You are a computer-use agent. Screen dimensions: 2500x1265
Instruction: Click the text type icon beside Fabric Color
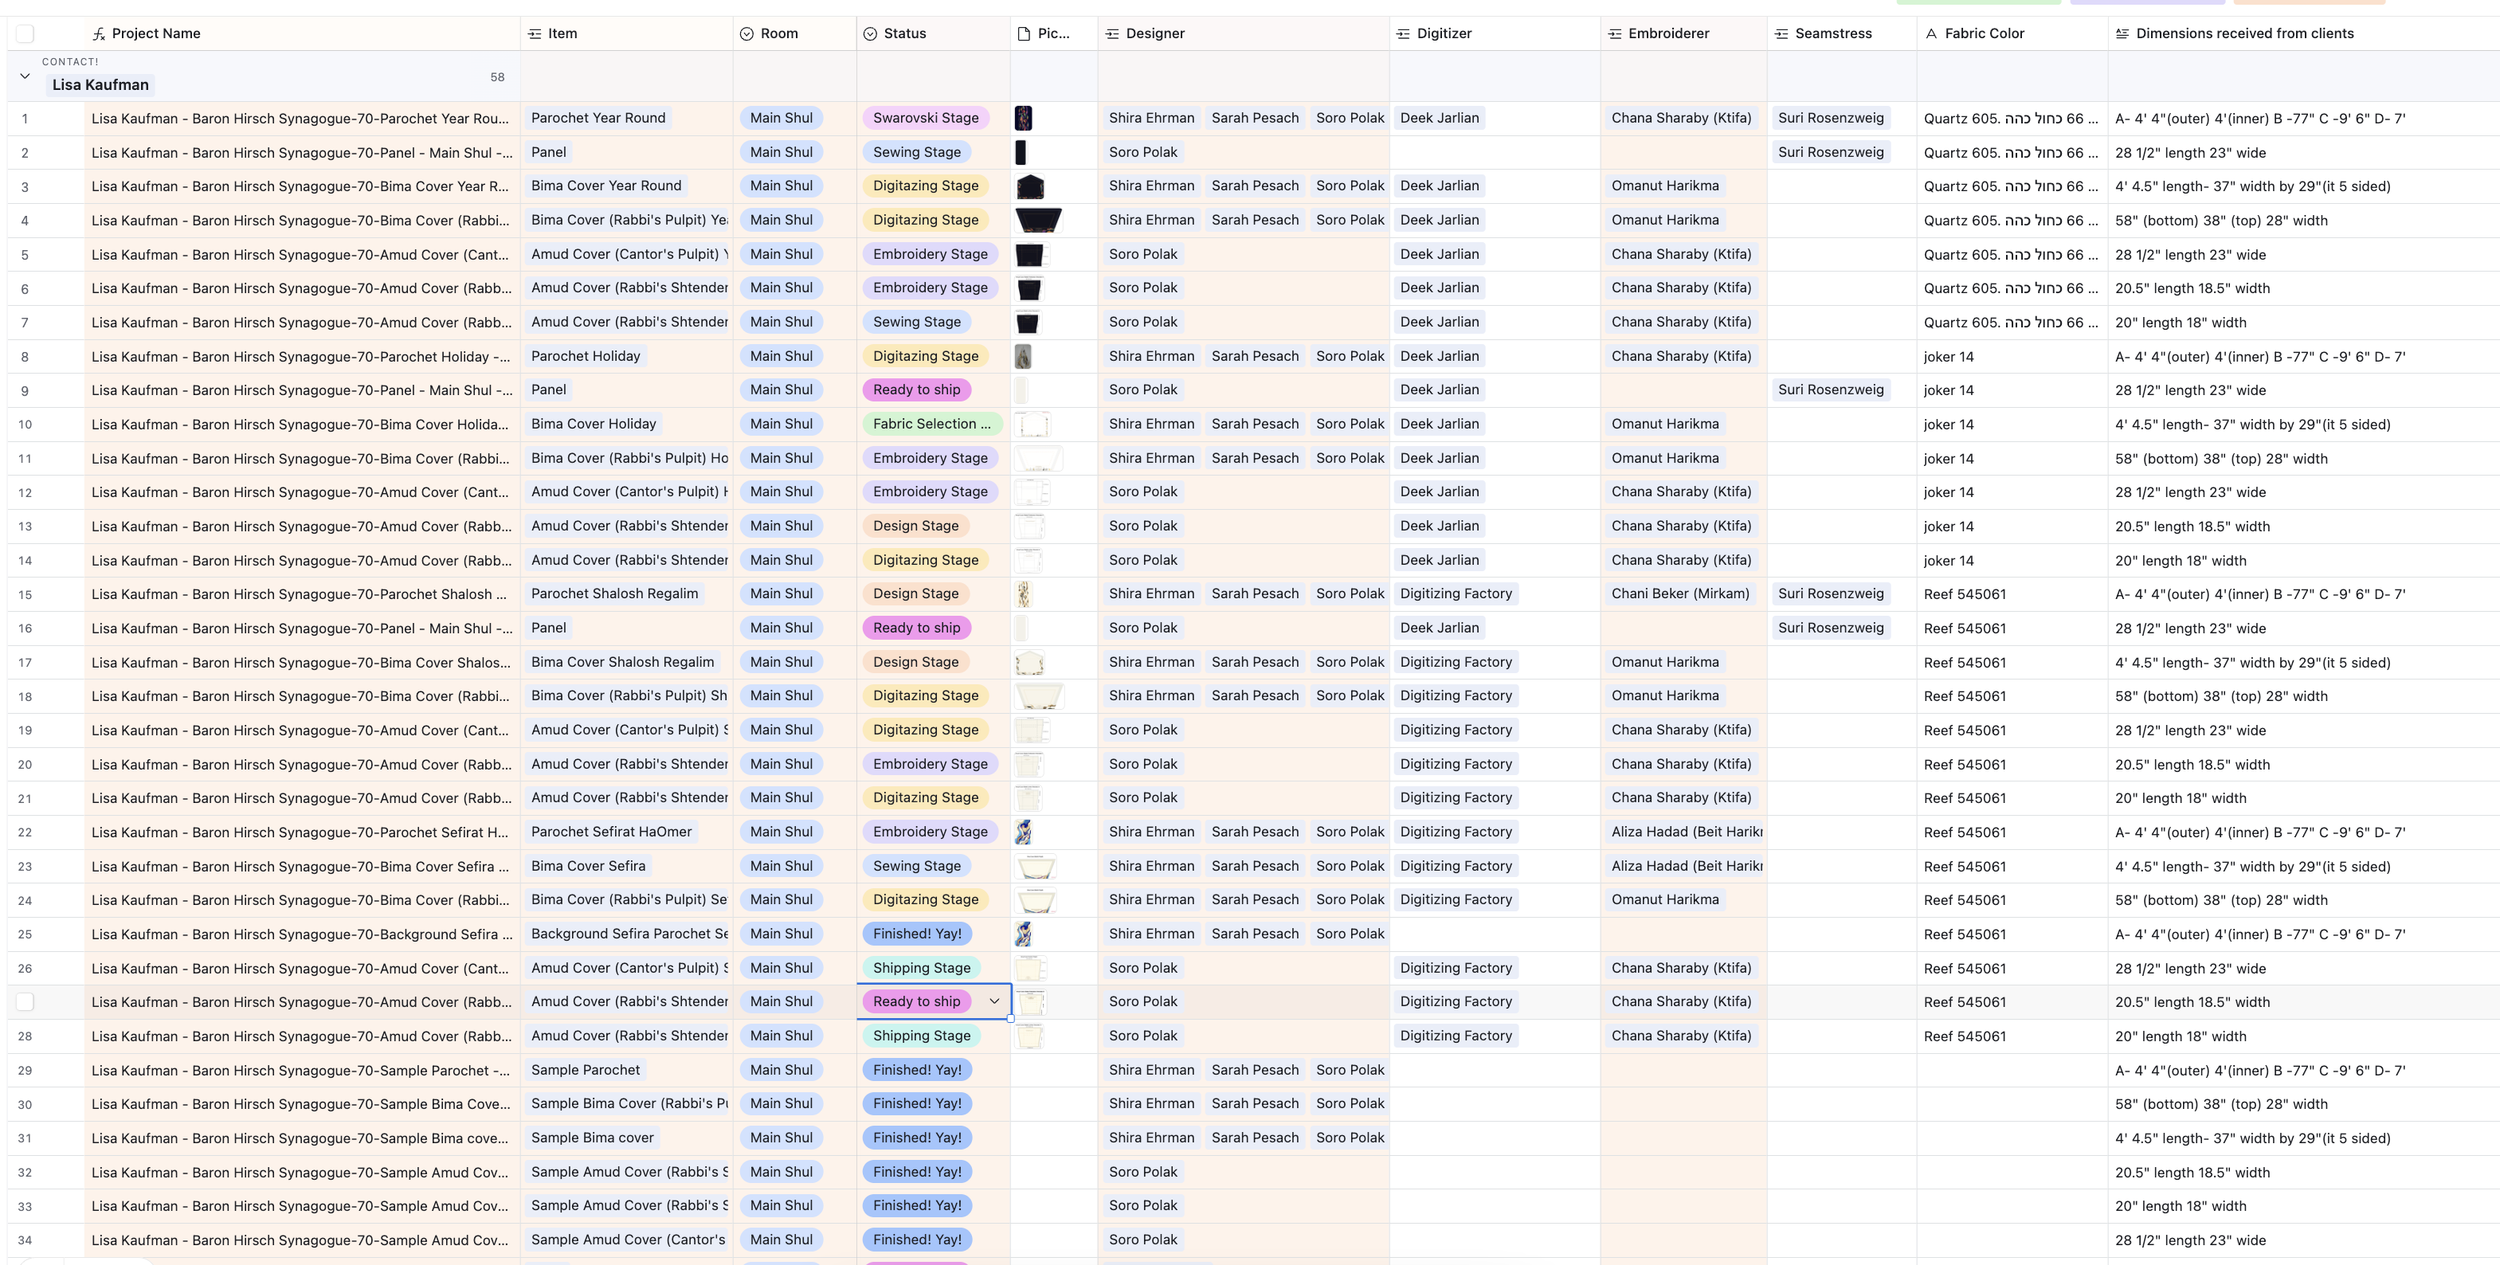click(x=1931, y=34)
